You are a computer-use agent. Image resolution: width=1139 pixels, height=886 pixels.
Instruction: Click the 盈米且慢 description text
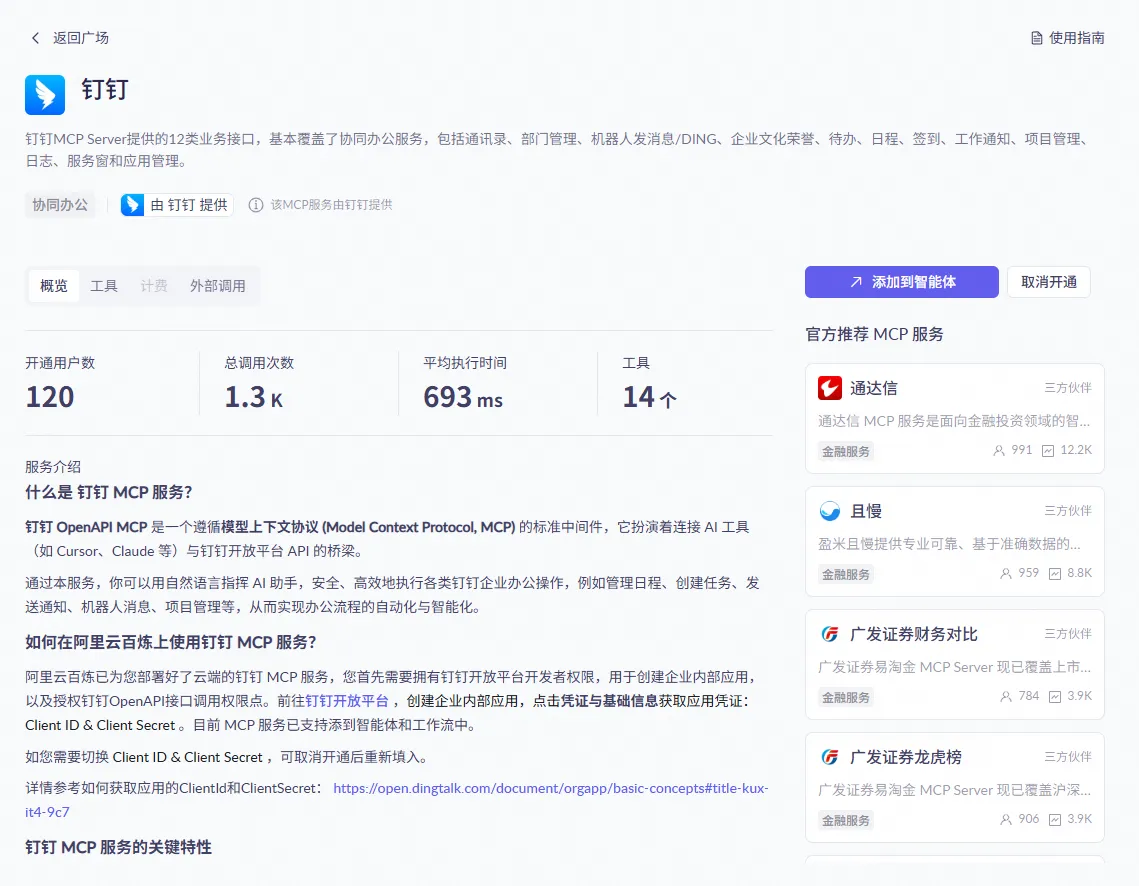pos(949,543)
